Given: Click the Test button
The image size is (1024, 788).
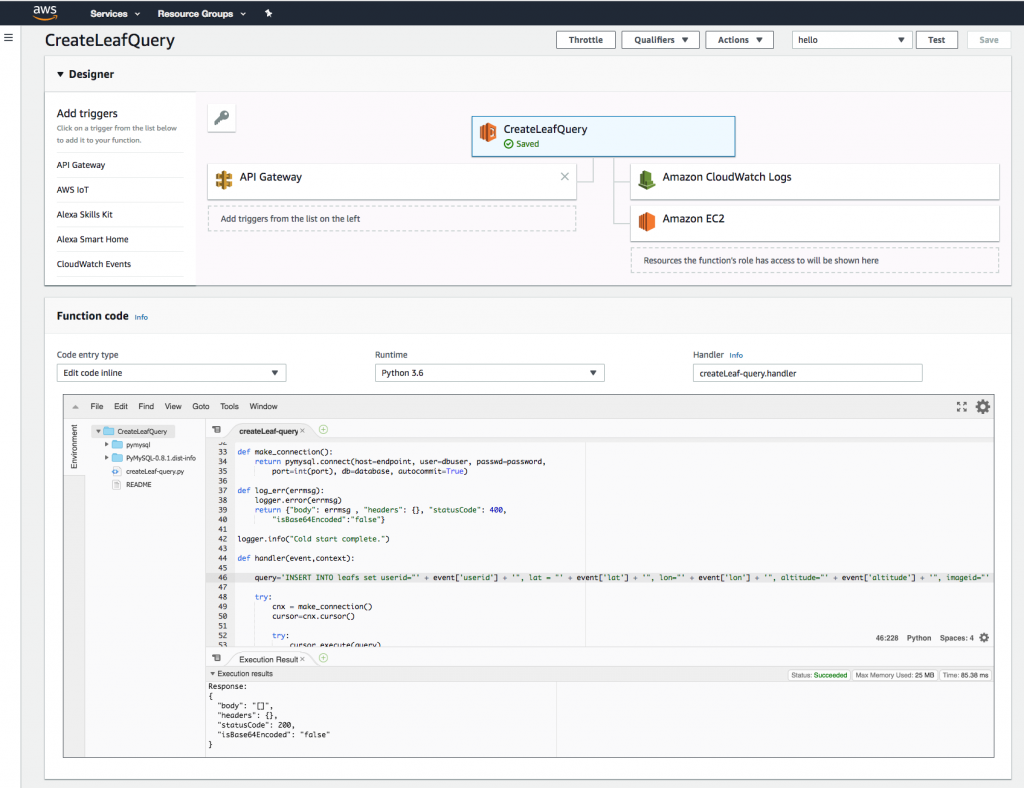Looking at the screenshot, I should pos(936,40).
